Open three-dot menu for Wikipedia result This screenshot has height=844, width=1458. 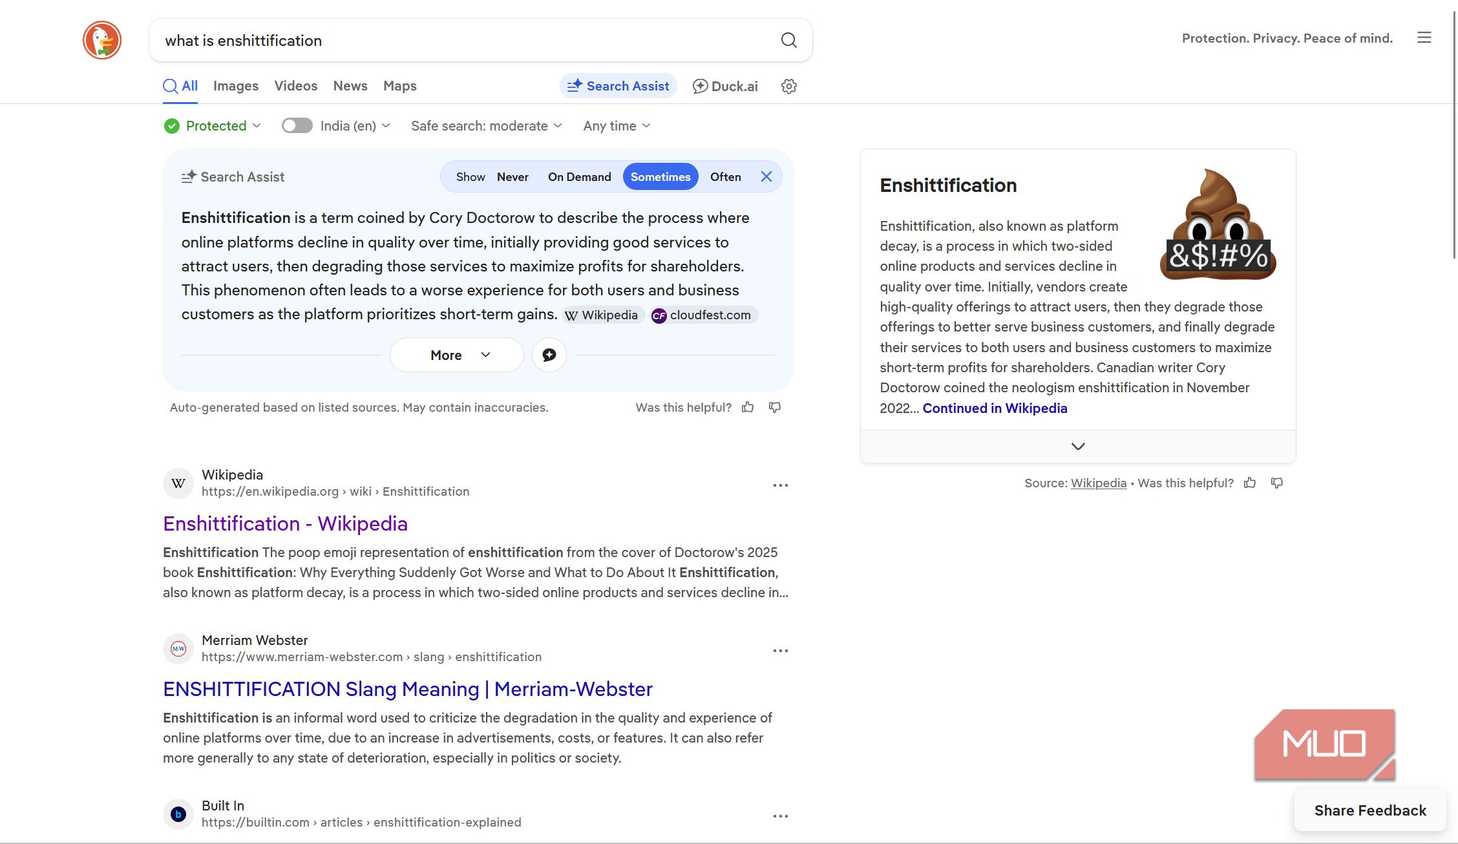click(780, 485)
